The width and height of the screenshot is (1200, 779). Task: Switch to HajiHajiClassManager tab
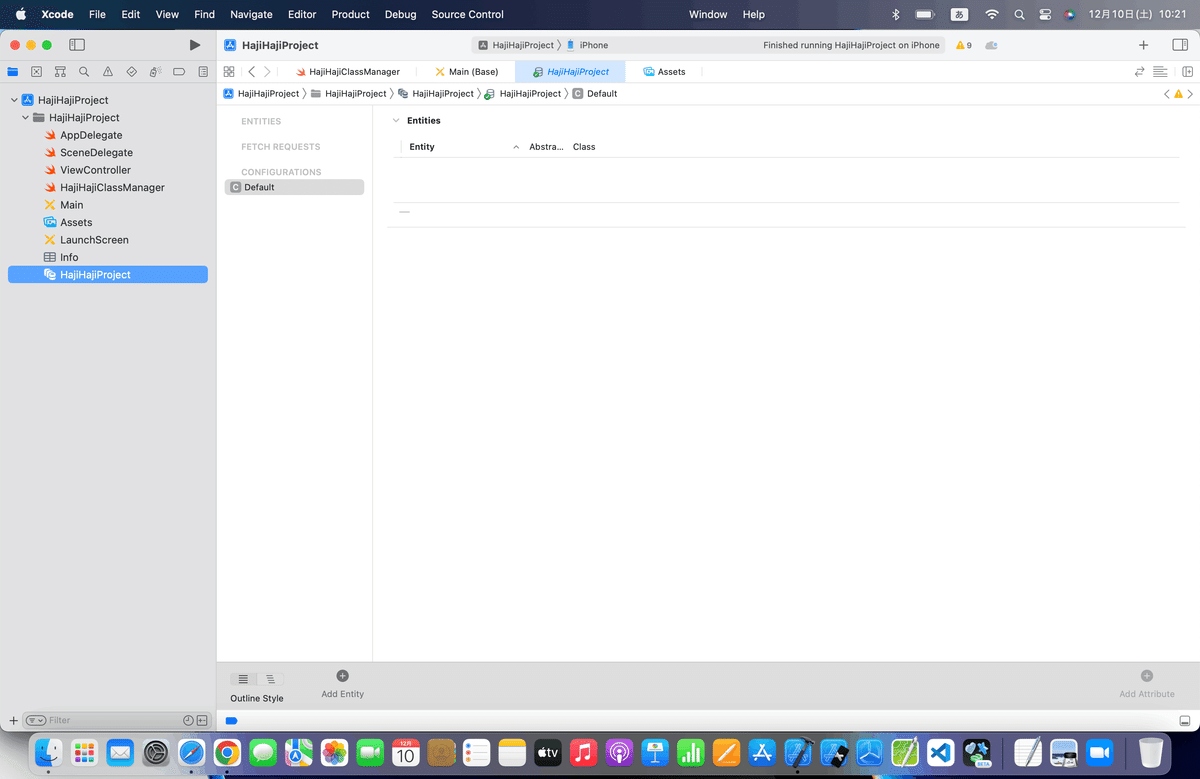point(347,72)
